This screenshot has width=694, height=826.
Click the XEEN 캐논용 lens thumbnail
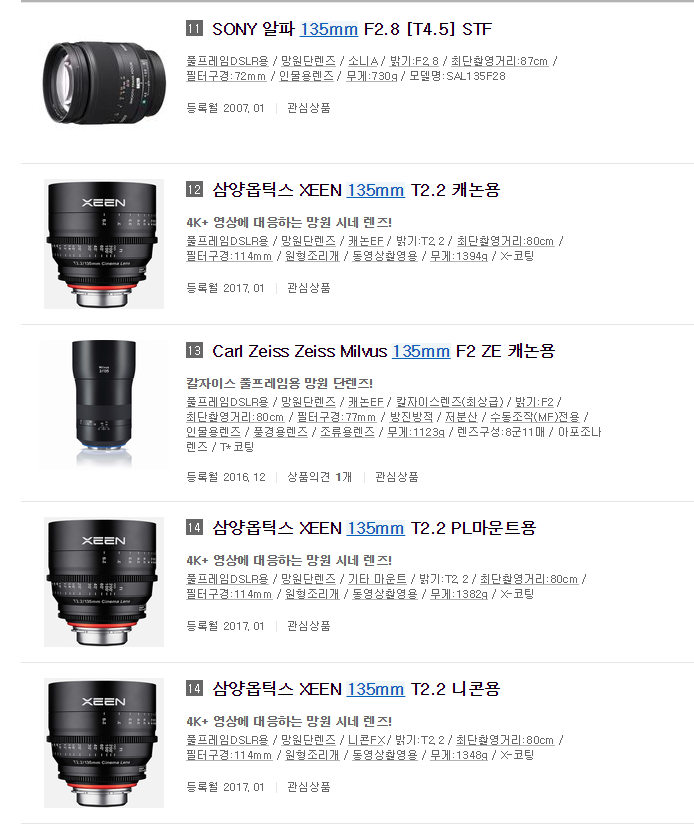104,244
